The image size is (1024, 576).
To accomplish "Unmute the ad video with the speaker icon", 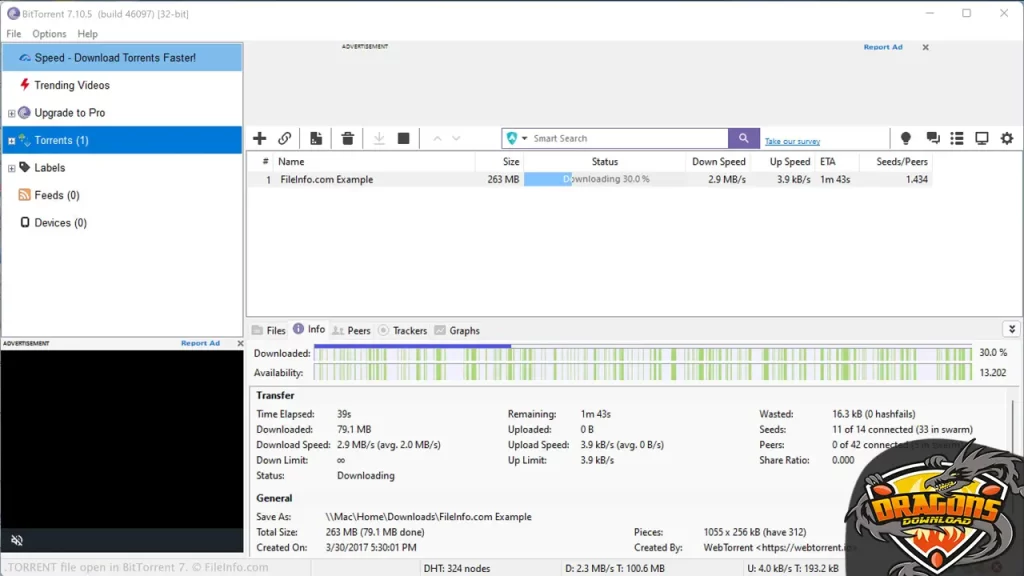I will 17,540.
